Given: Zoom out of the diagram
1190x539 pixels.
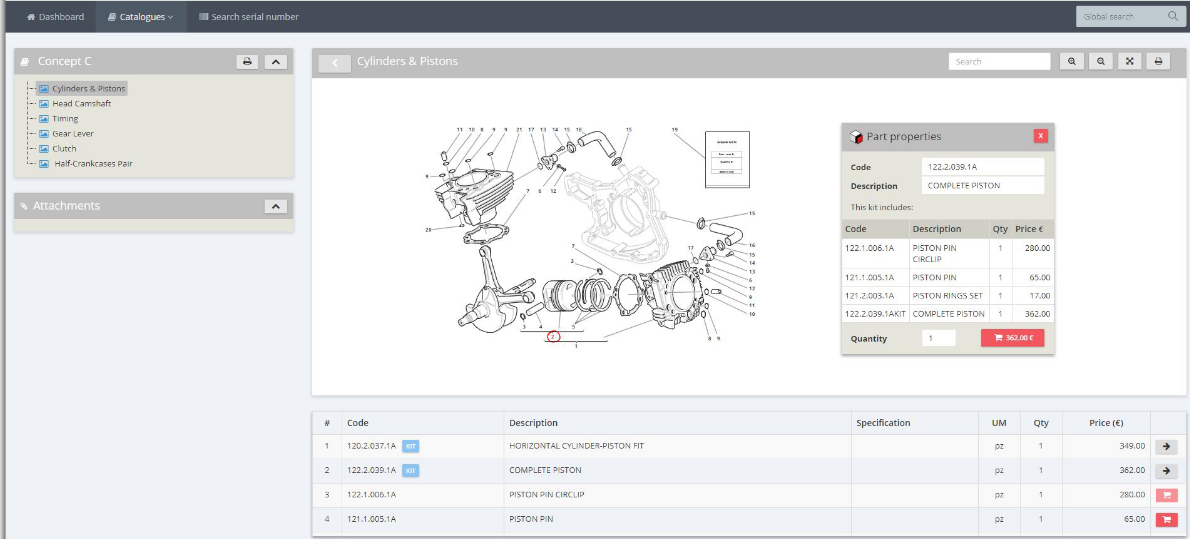Looking at the screenshot, I should tap(1100, 61).
